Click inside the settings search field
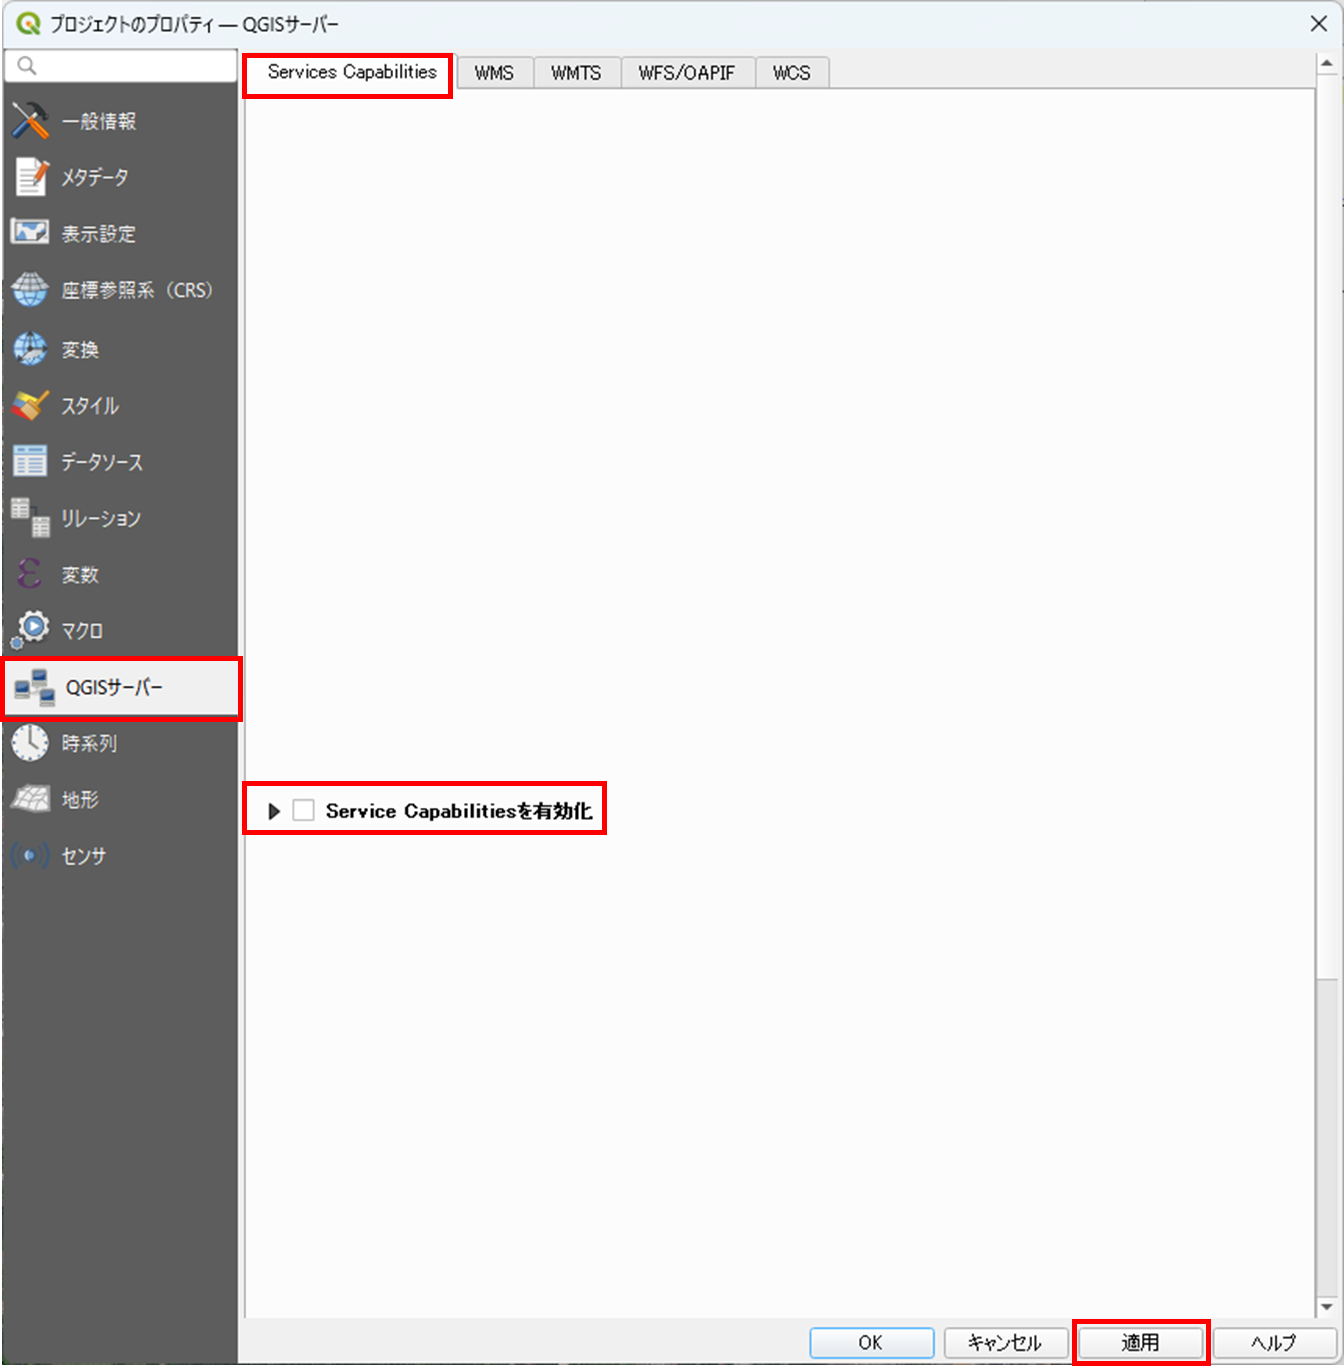This screenshot has height=1366, width=1344. point(120,65)
